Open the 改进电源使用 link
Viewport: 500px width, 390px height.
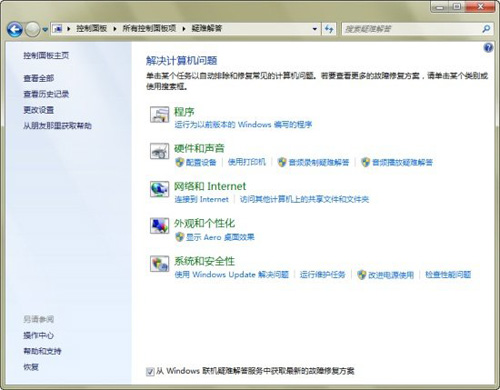coord(391,275)
